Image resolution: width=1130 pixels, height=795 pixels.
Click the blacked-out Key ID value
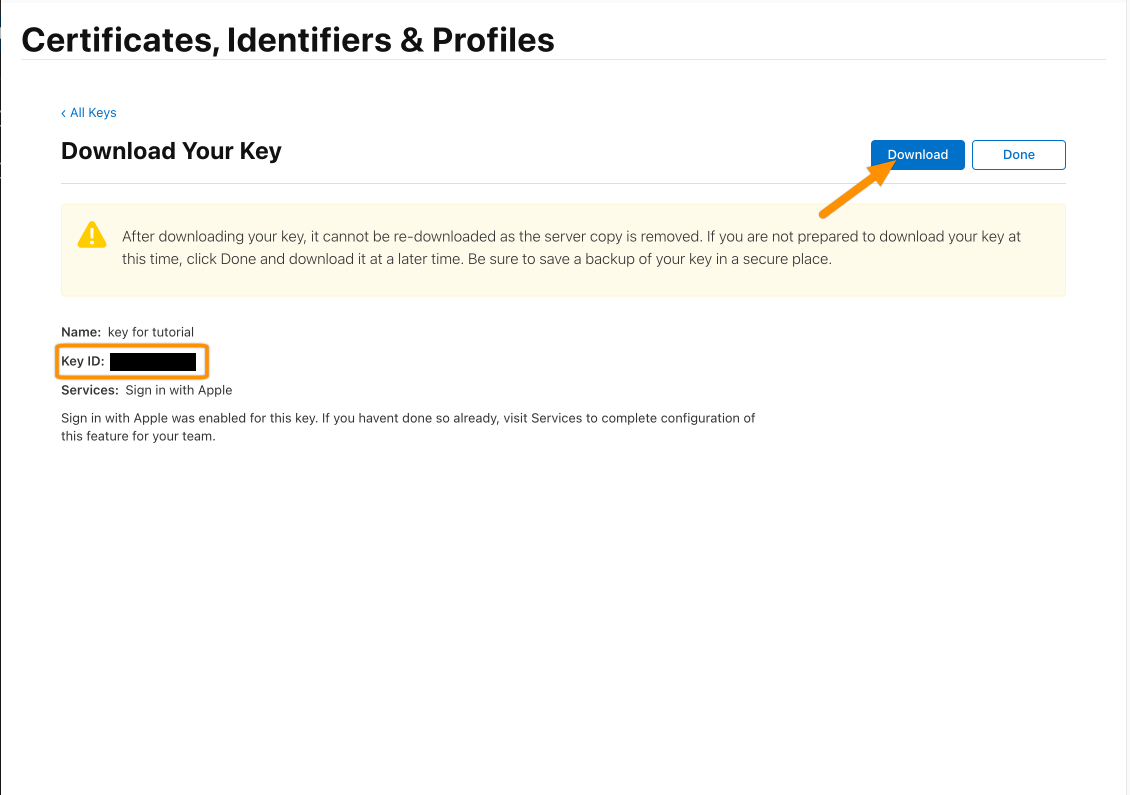pyautogui.click(x=153, y=362)
